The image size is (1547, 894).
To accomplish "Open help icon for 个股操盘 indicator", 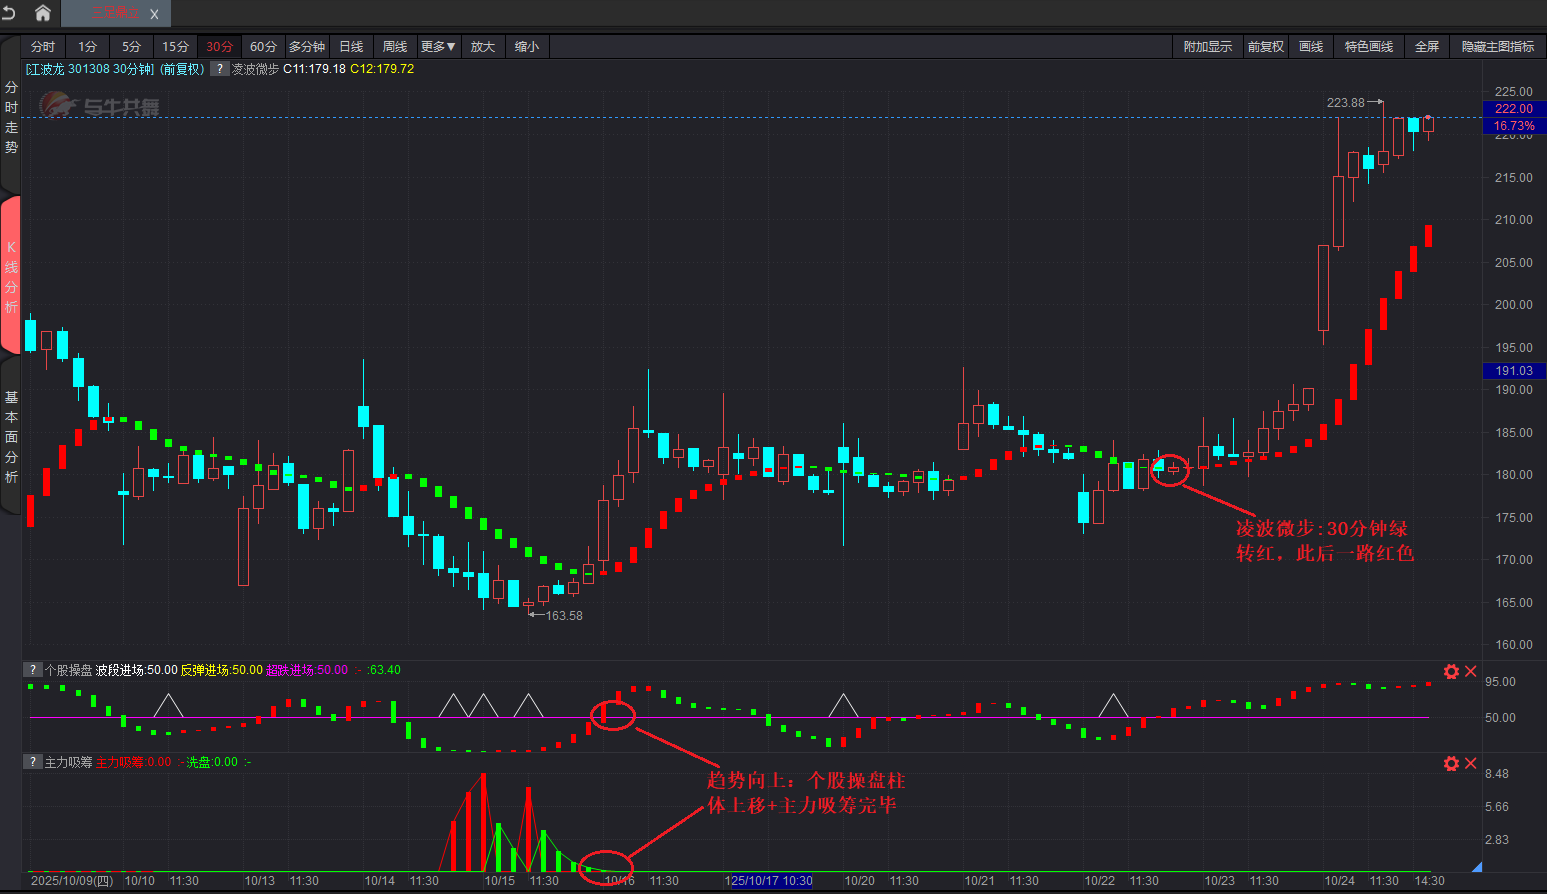I will [x=33, y=670].
